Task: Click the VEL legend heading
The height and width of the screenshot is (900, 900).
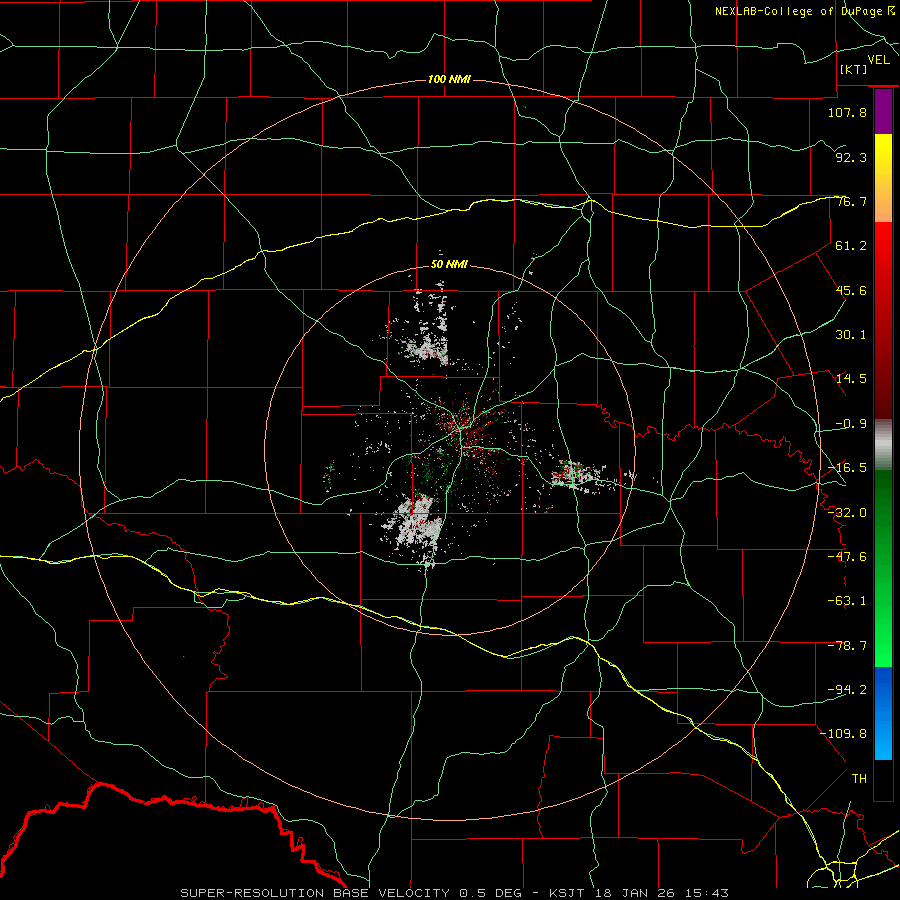Action: 878,60
